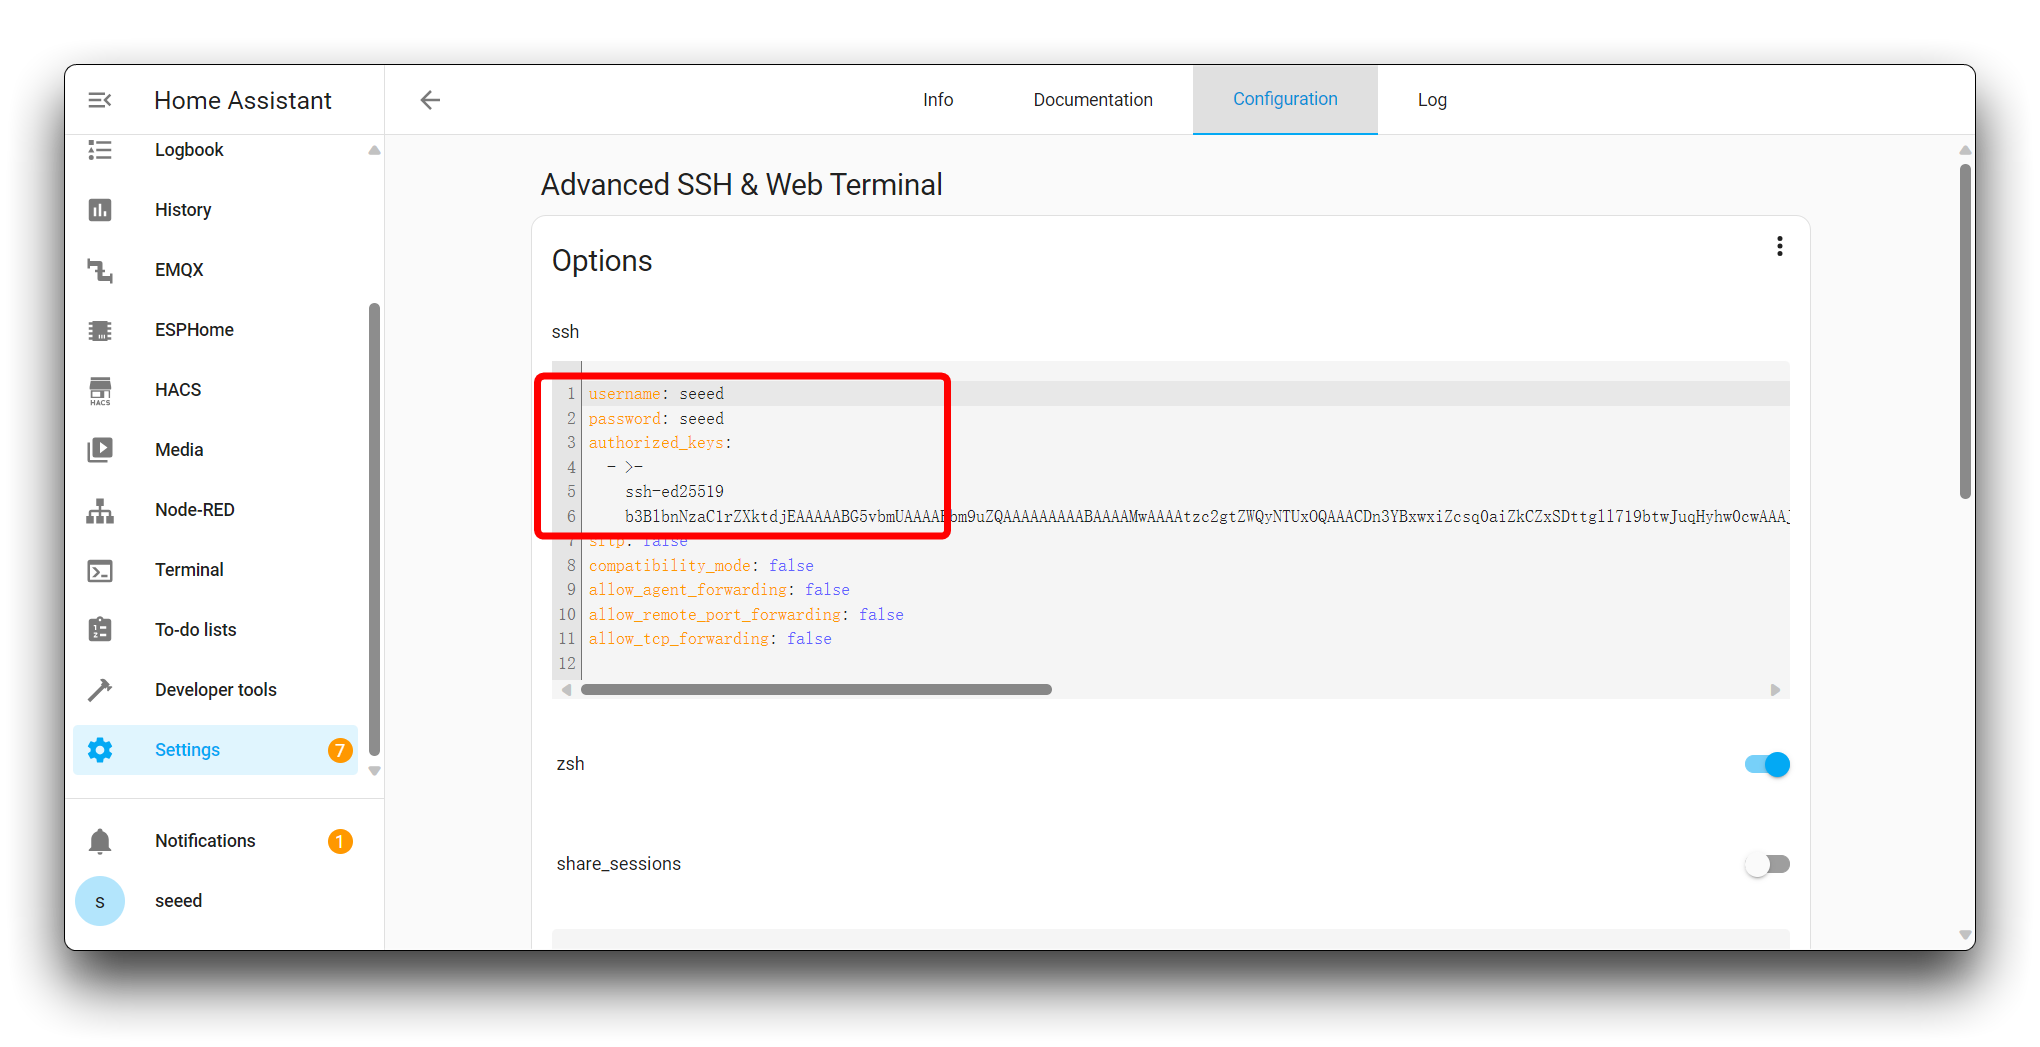
Task: Click the HACS store icon
Action: pos(100,390)
